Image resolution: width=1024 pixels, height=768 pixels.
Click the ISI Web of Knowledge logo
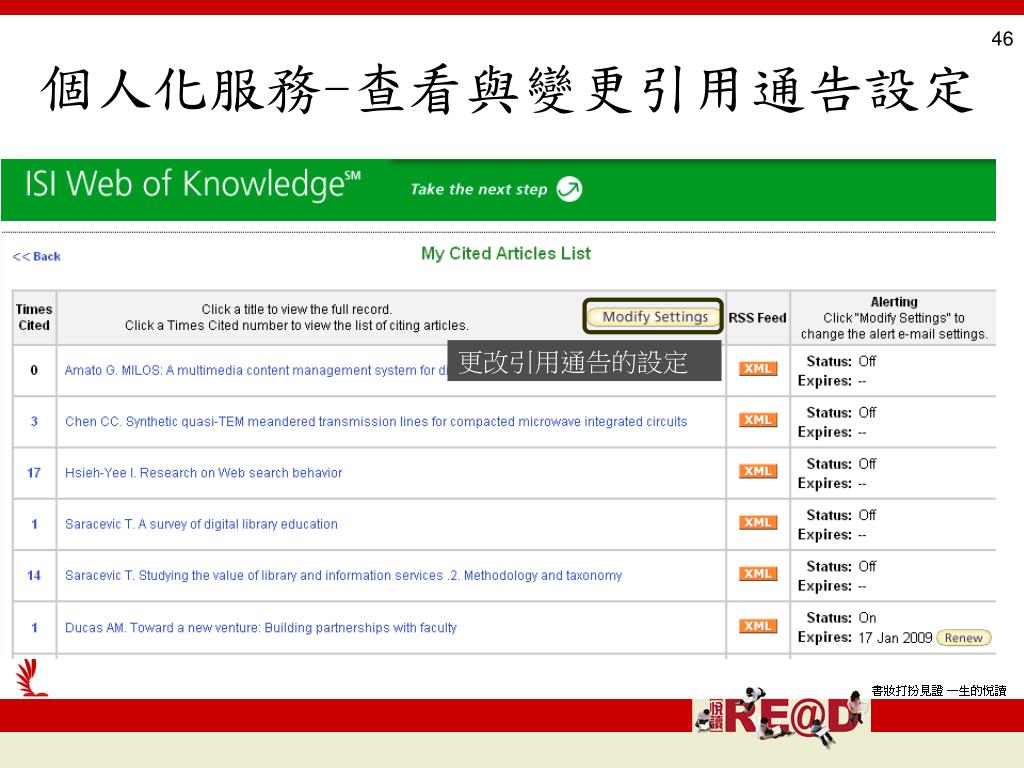(x=193, y=184)
